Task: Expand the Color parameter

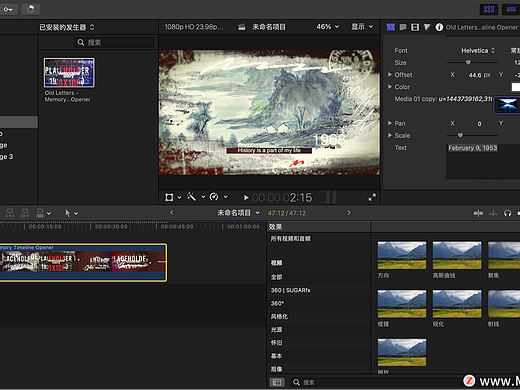Action: click(390, 87)
